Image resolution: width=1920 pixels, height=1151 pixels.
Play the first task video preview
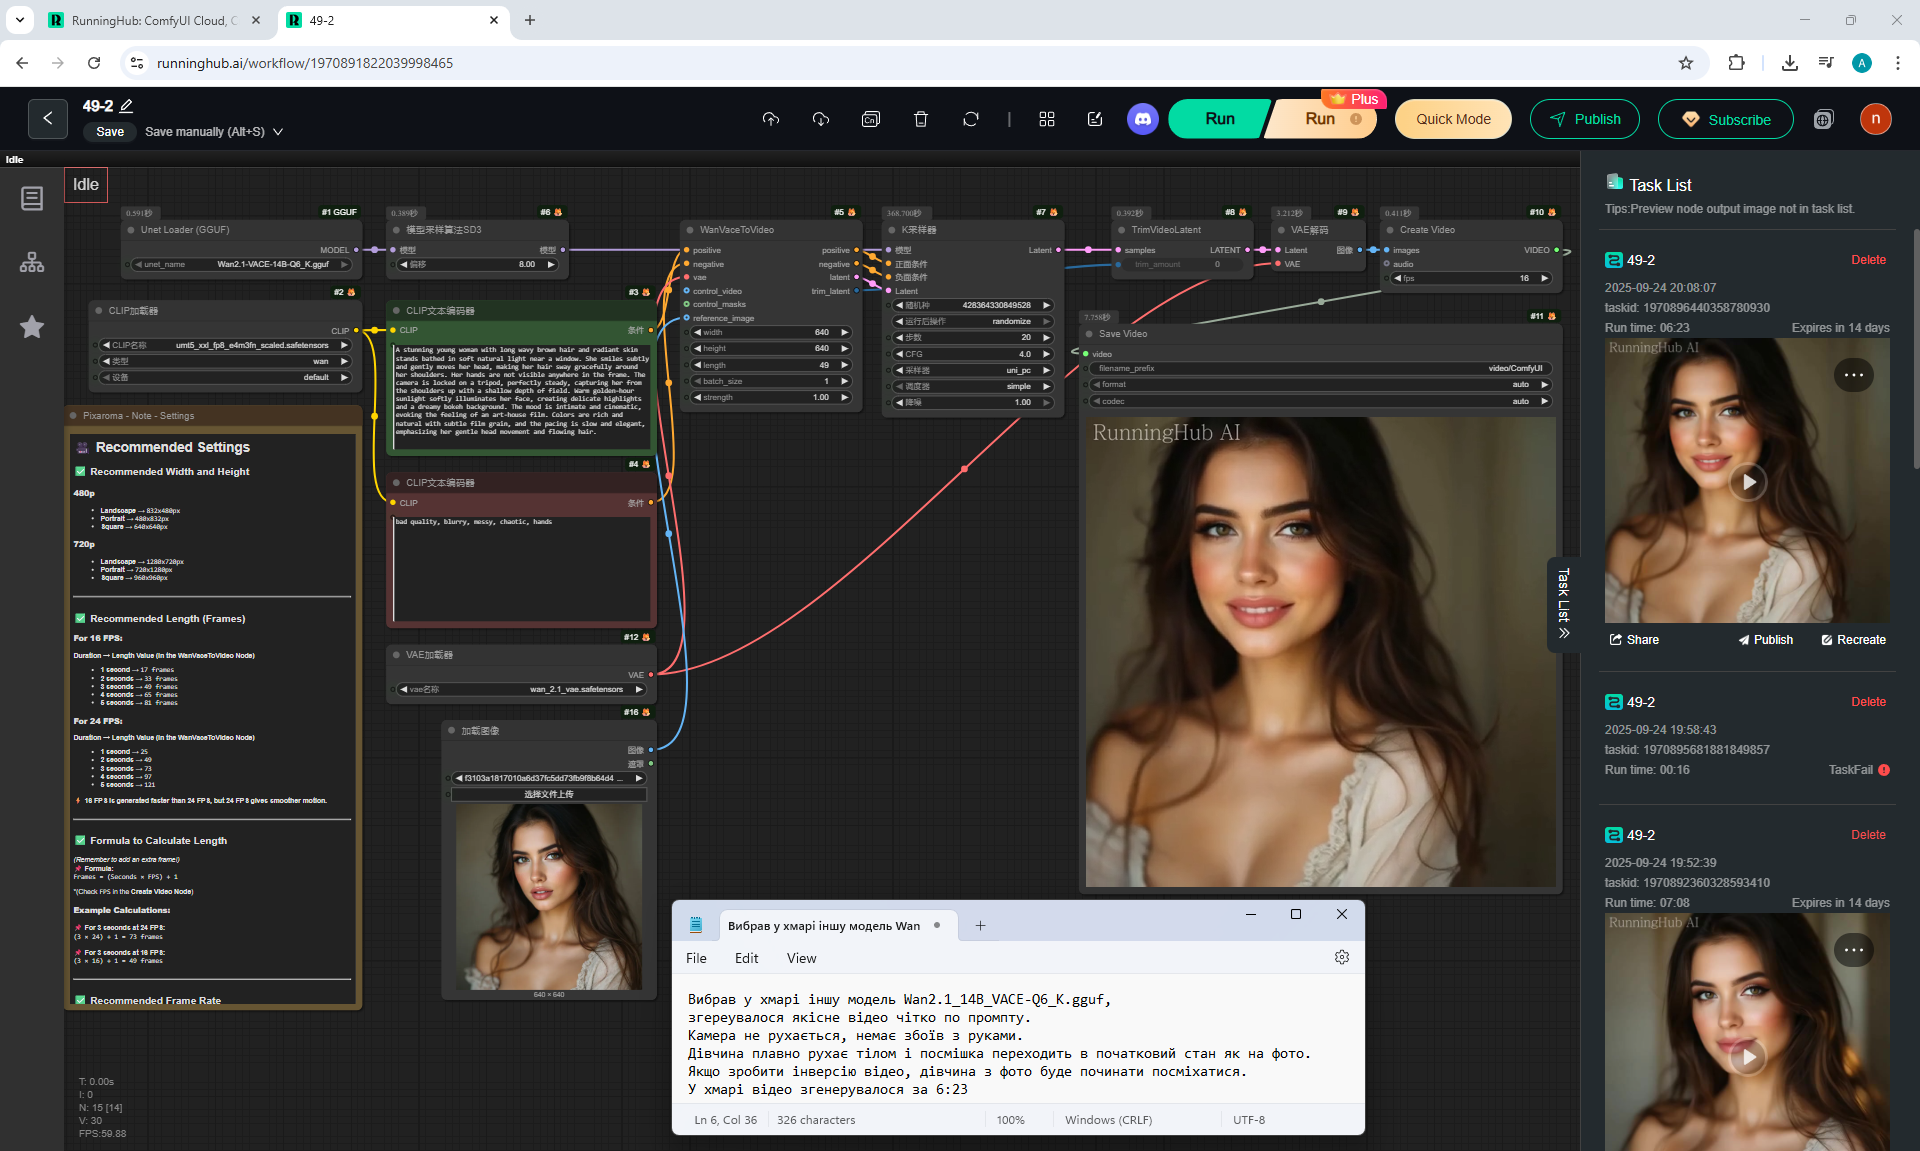coord(1749,482)
